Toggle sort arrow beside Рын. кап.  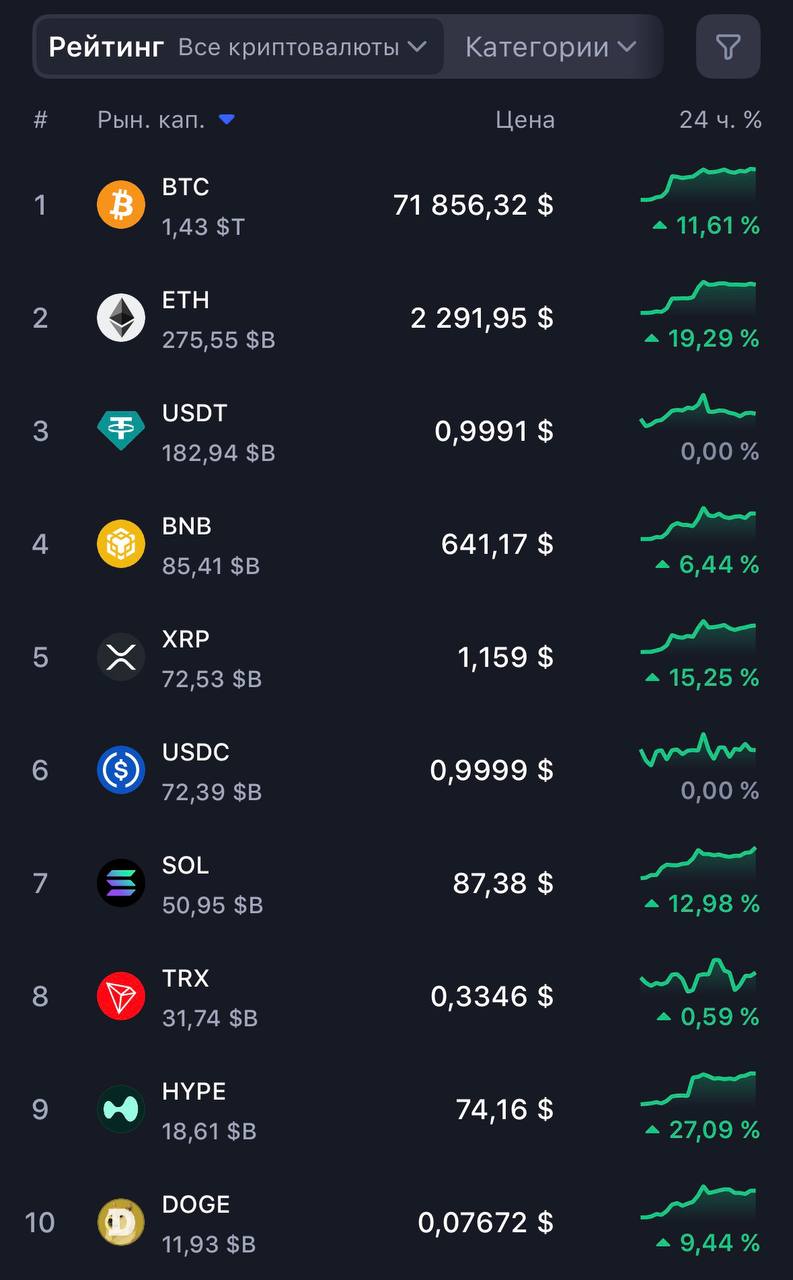click(227, 120)
